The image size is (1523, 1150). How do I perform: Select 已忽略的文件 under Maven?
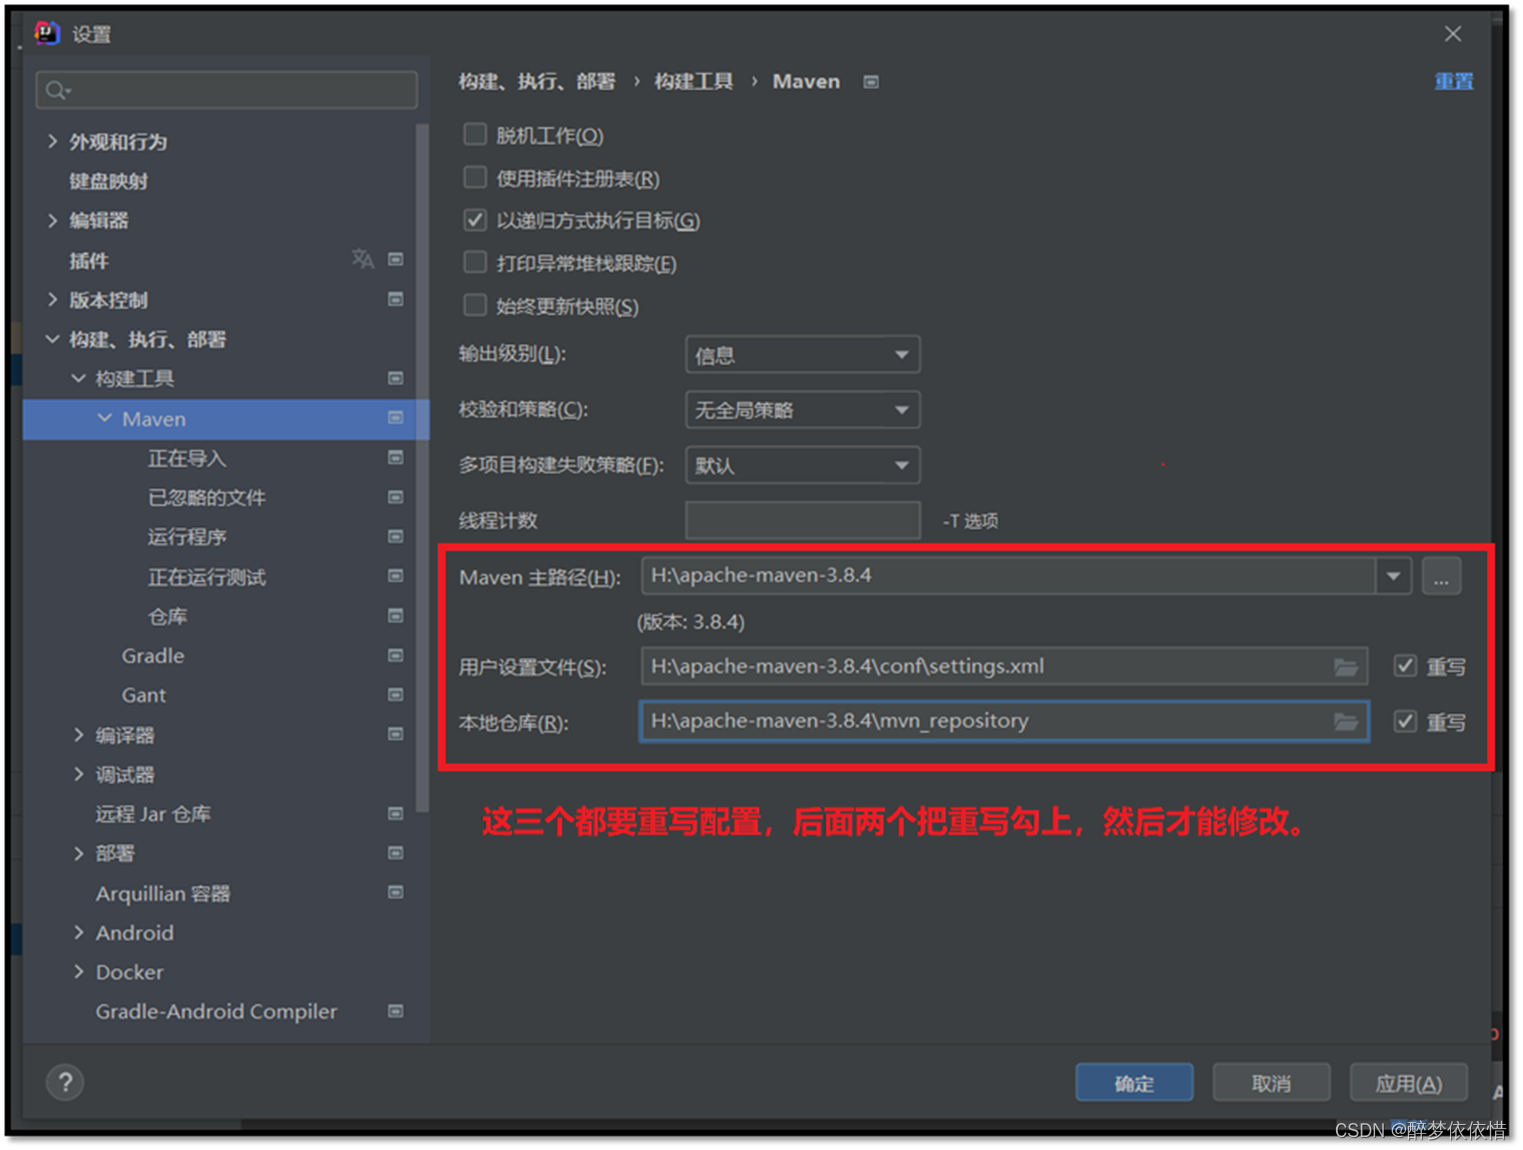(x=207, y=497)
